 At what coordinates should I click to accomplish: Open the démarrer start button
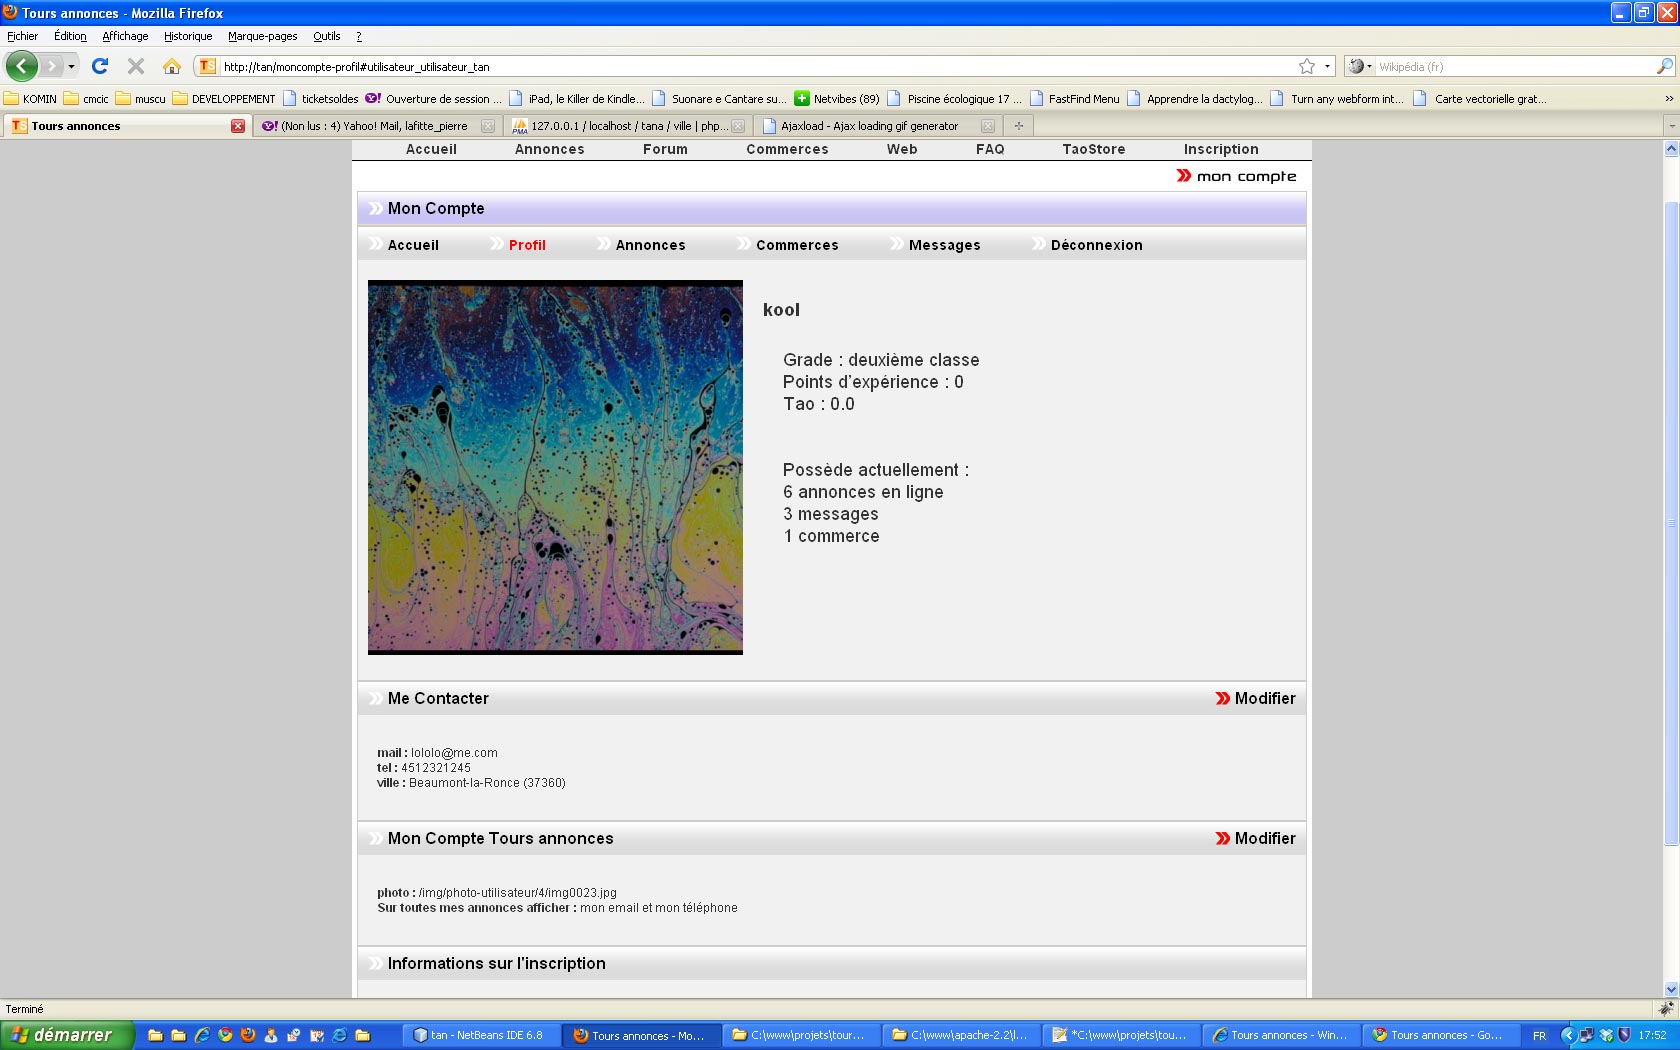pos(67,1035)
